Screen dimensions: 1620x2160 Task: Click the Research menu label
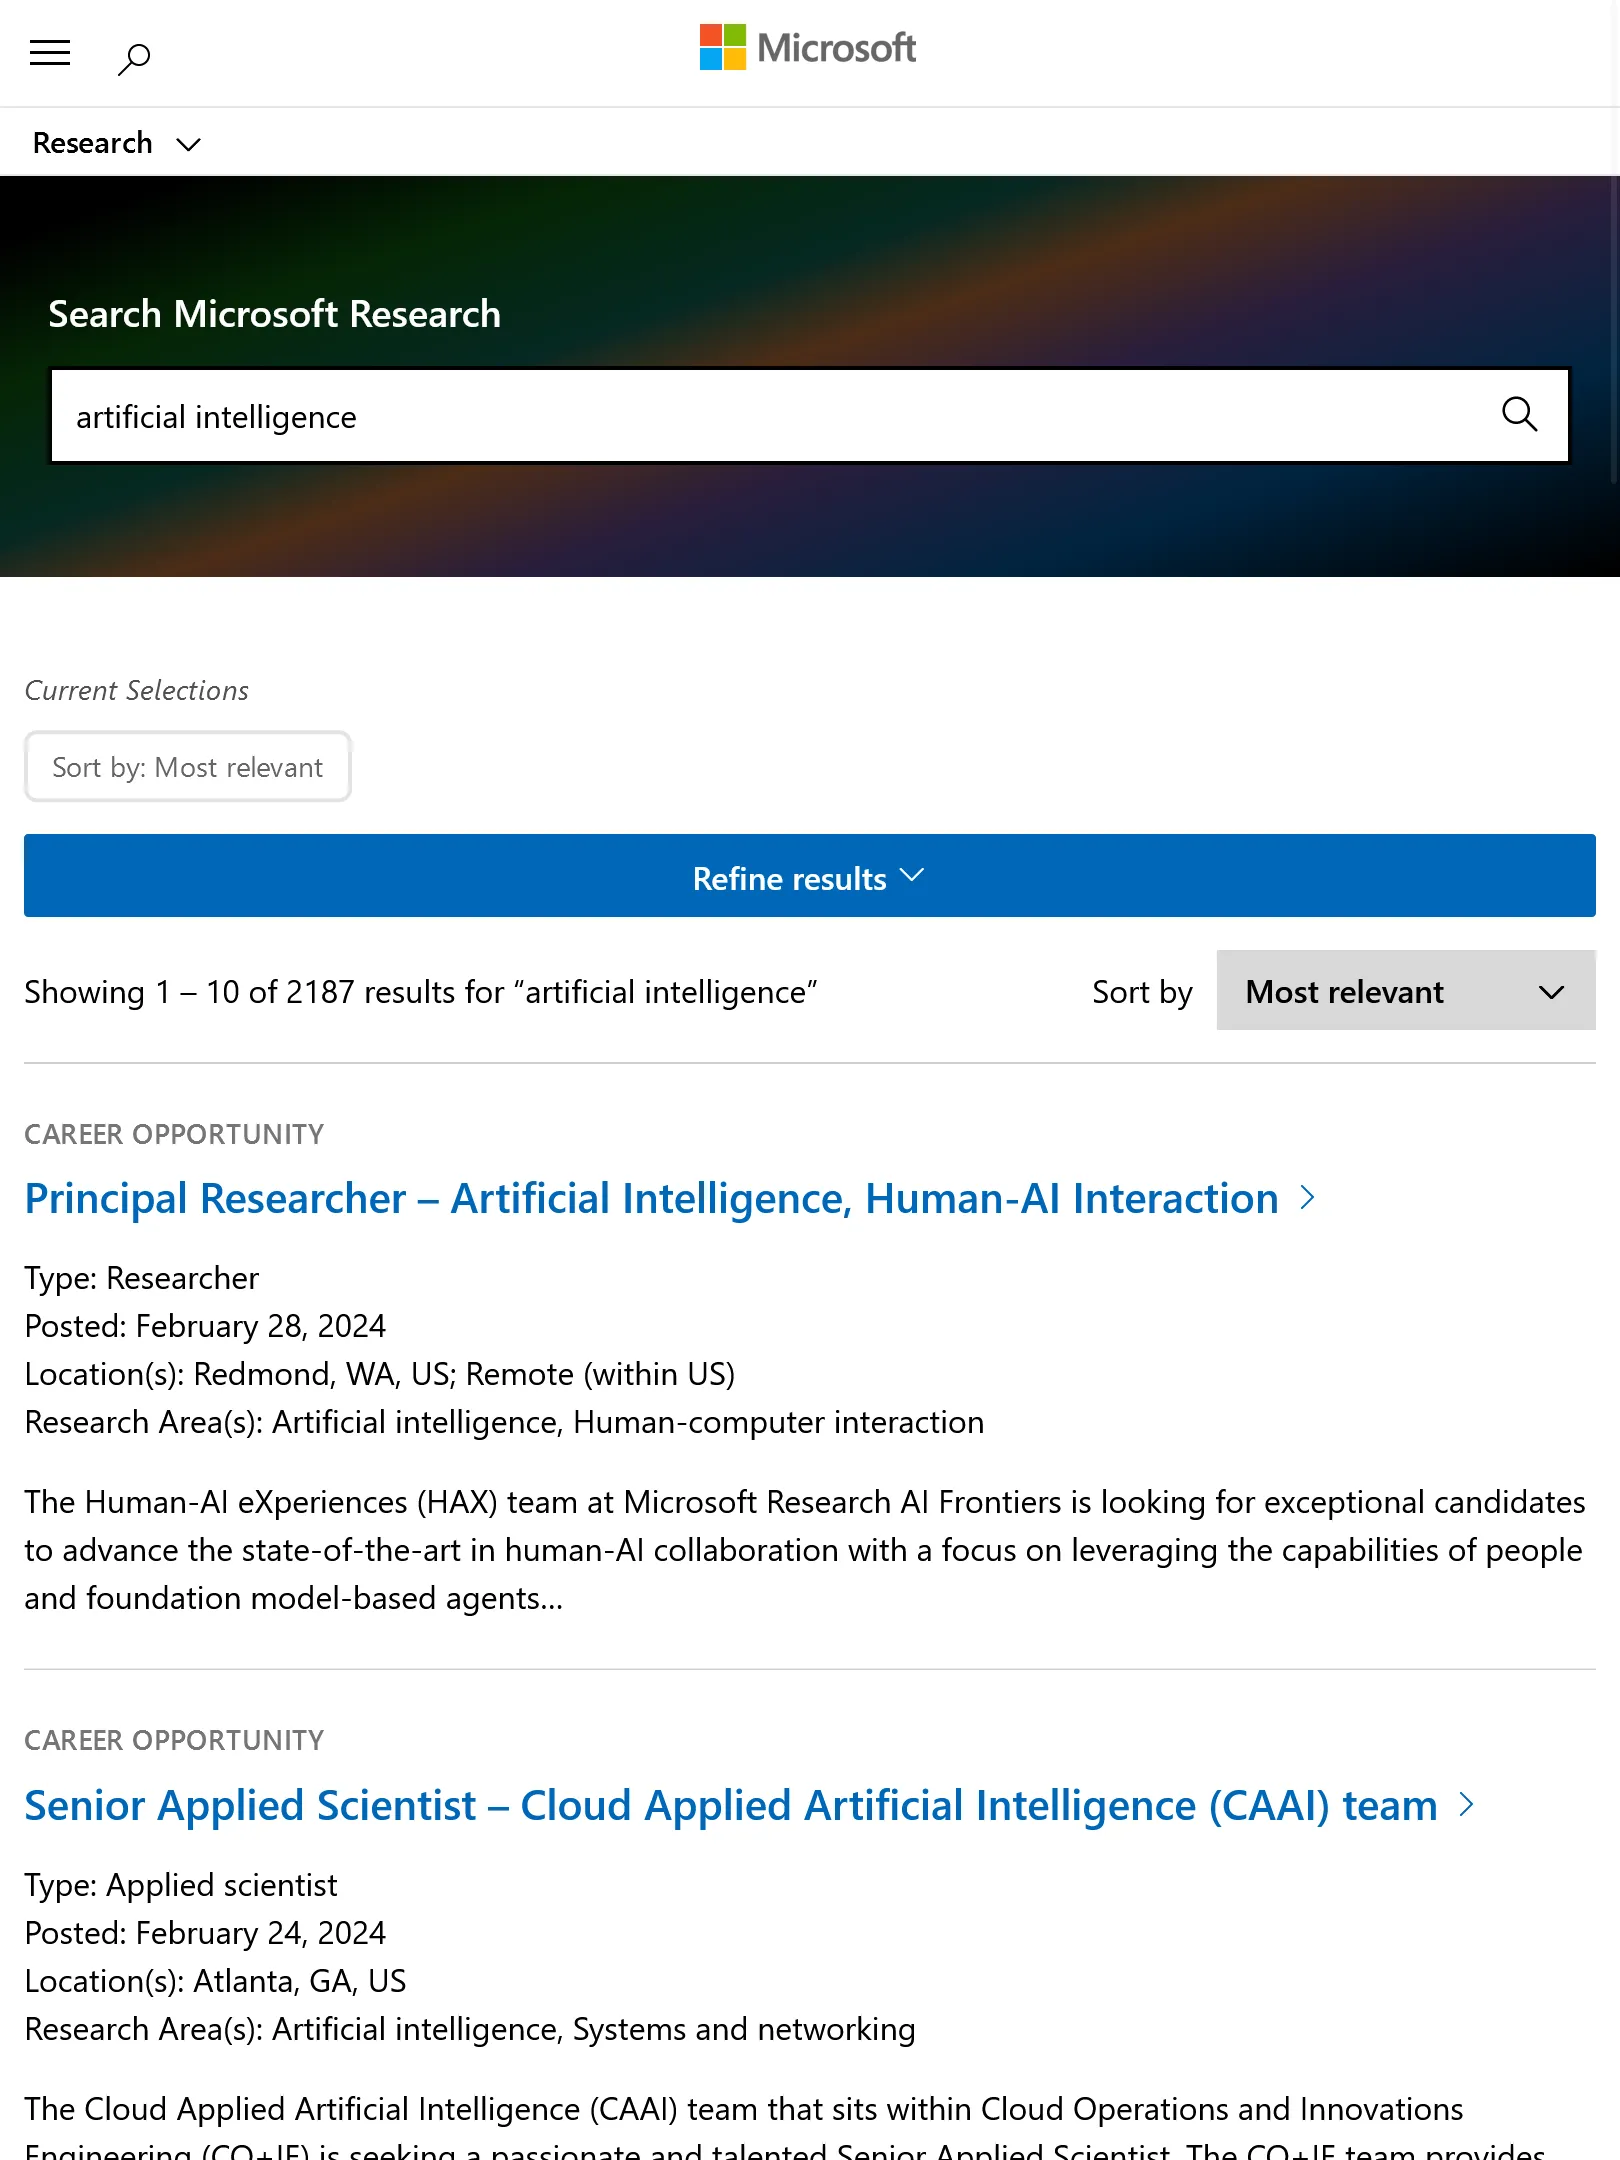[x=92, y=143]
